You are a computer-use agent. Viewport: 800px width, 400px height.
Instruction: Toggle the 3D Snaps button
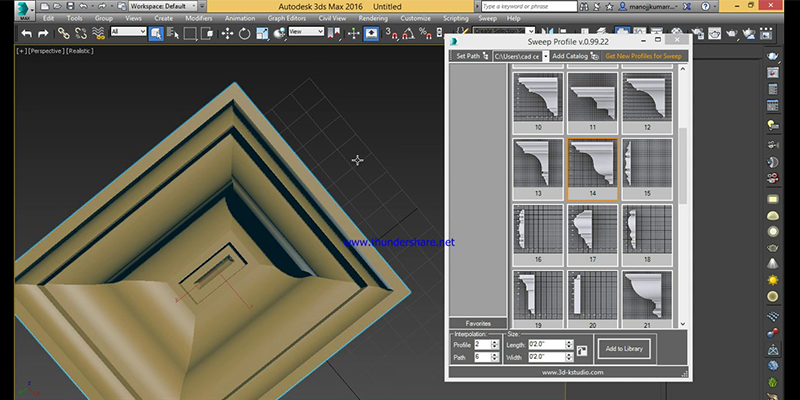[391, 34]
